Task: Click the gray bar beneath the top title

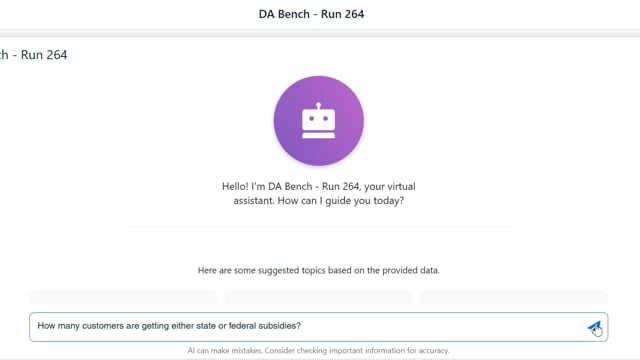Action: 320,33
